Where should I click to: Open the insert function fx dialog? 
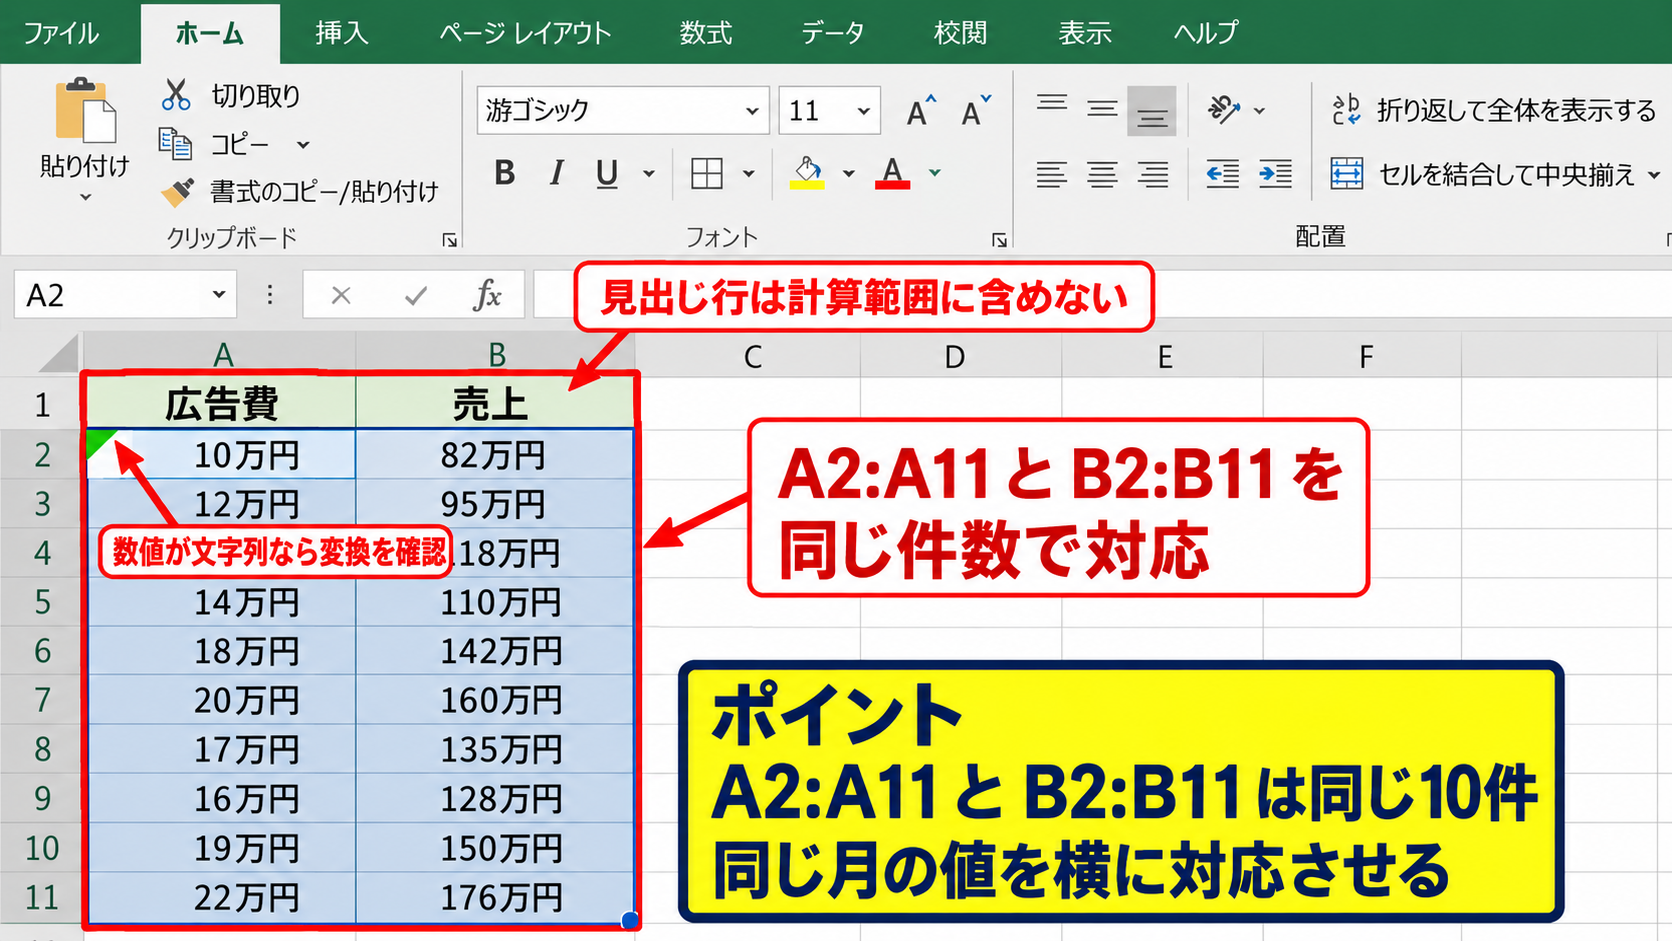coord(487,295)
